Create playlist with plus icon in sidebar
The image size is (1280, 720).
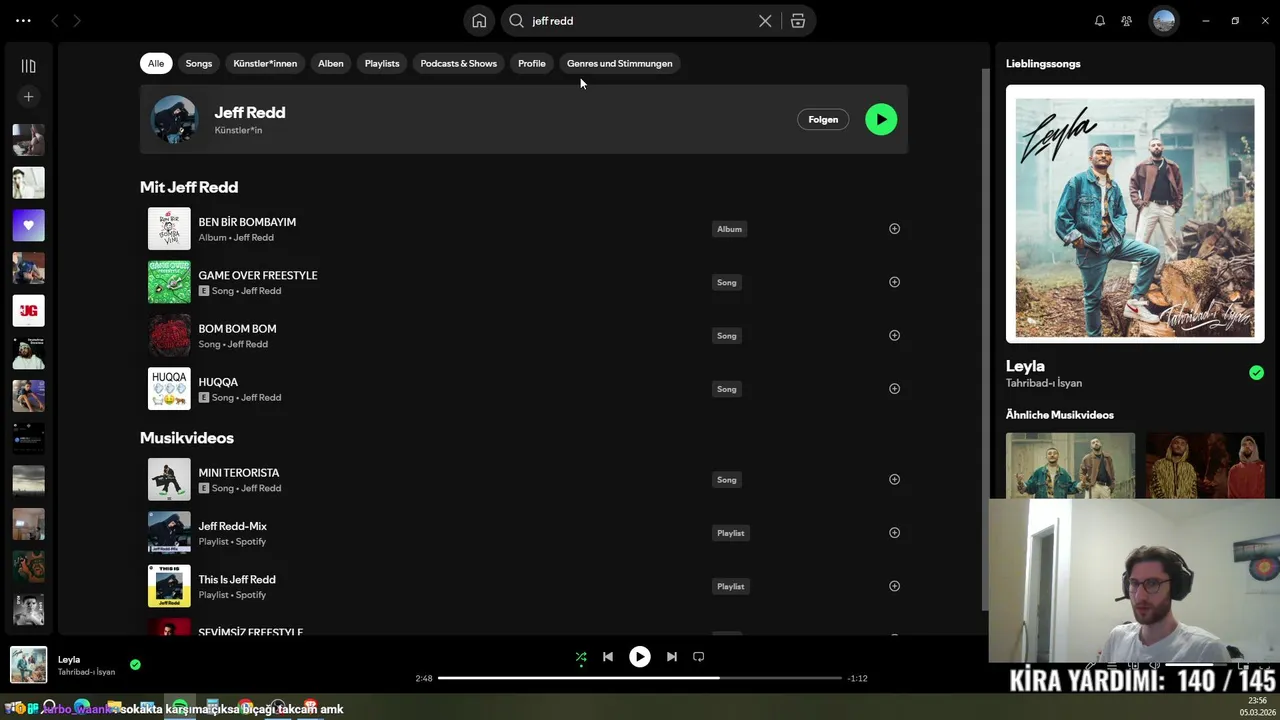[x=28, y=97]
